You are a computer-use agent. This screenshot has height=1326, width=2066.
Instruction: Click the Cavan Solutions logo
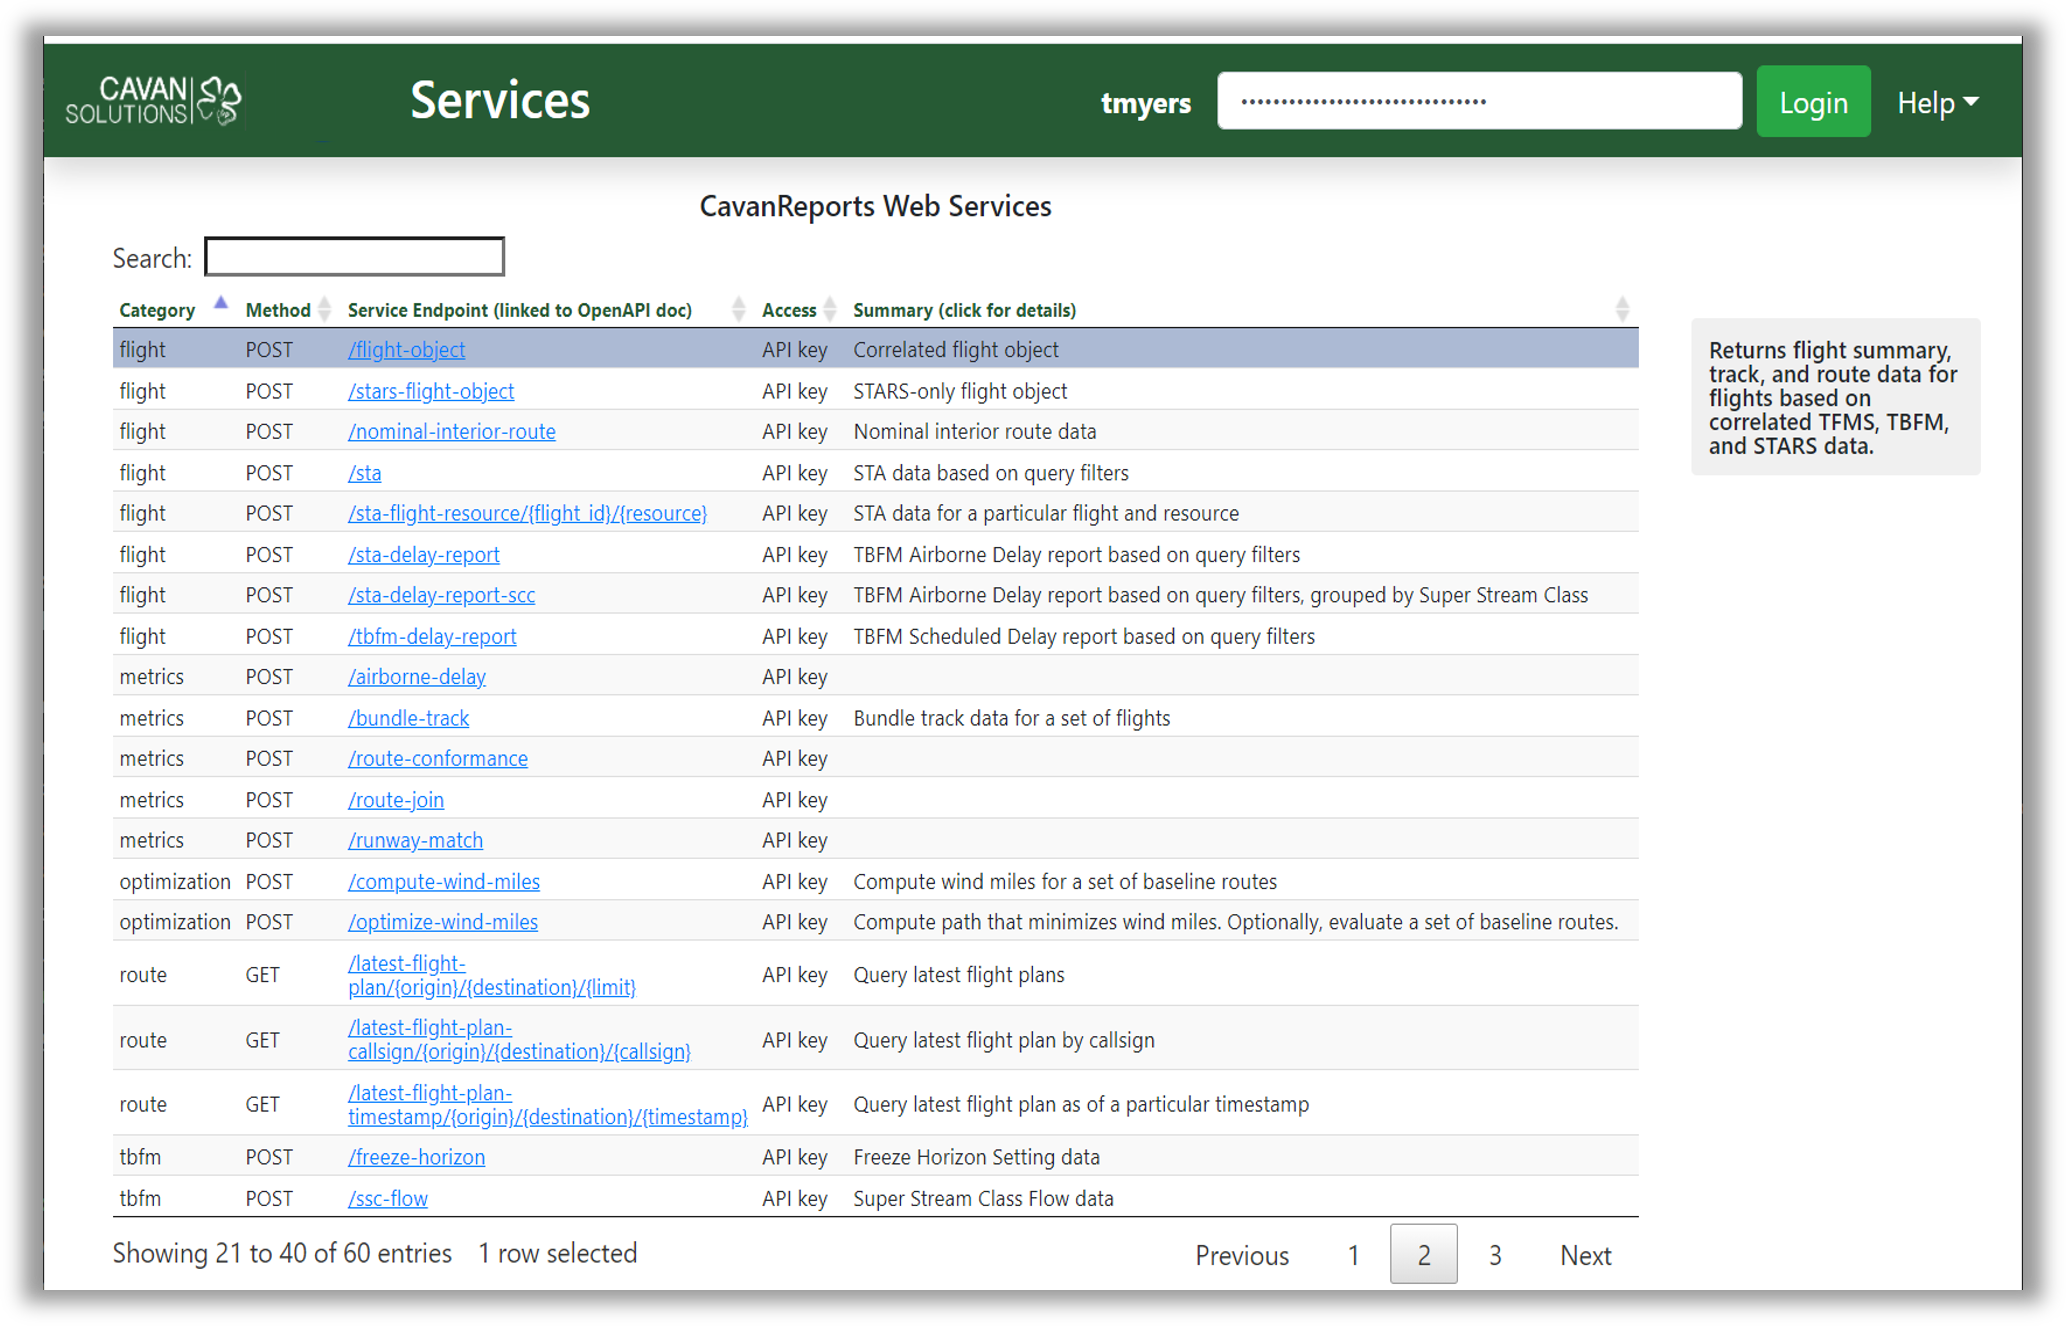coord(153,100)
